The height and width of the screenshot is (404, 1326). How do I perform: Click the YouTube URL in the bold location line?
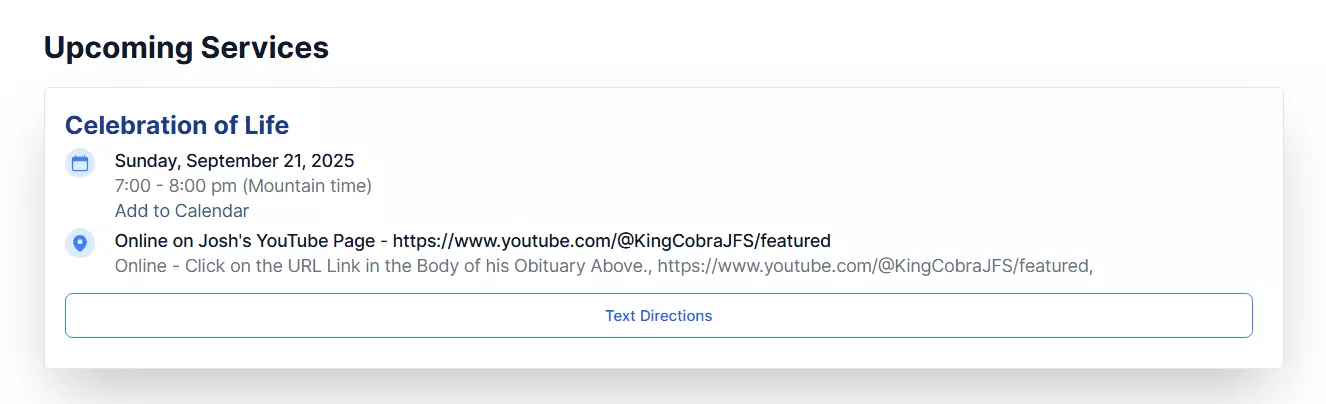coord(612,241)
